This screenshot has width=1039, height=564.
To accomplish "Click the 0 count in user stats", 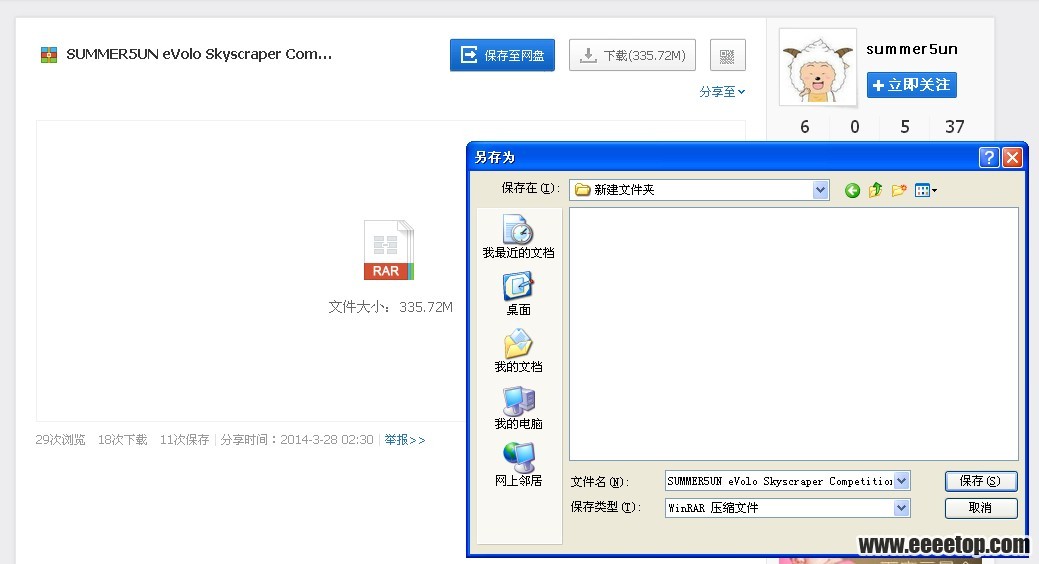I will (x=855, y=127).
